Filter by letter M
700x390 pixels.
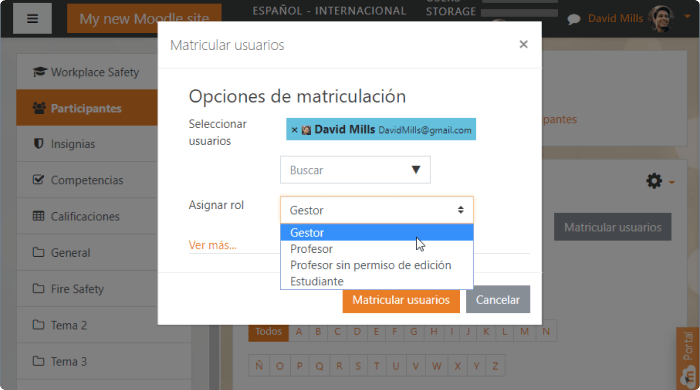click(524, 331)
